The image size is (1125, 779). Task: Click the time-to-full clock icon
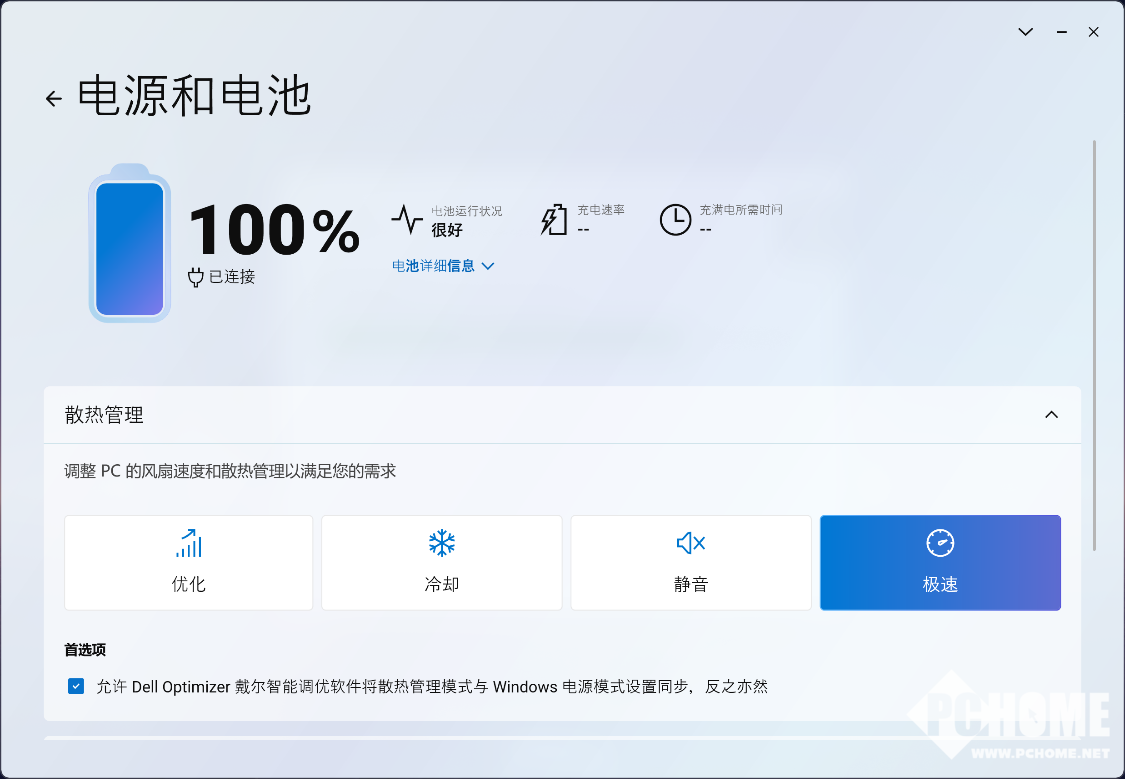[675, 219]
